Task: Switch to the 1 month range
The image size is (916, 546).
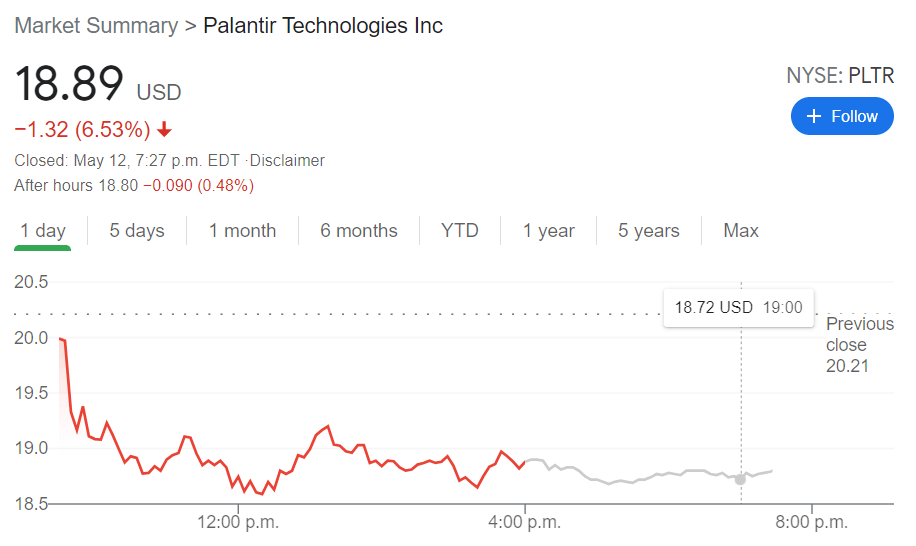Action: (242, 231)
